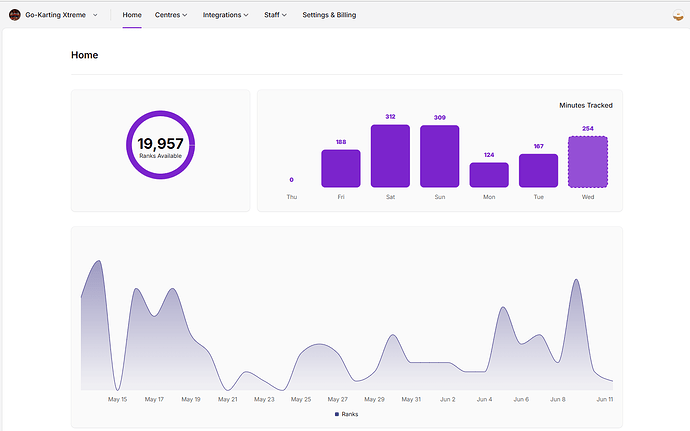Select the Friday bar showing 188
Image resolution: width=690 pixels, height=431 pixels.
(341, 168)
